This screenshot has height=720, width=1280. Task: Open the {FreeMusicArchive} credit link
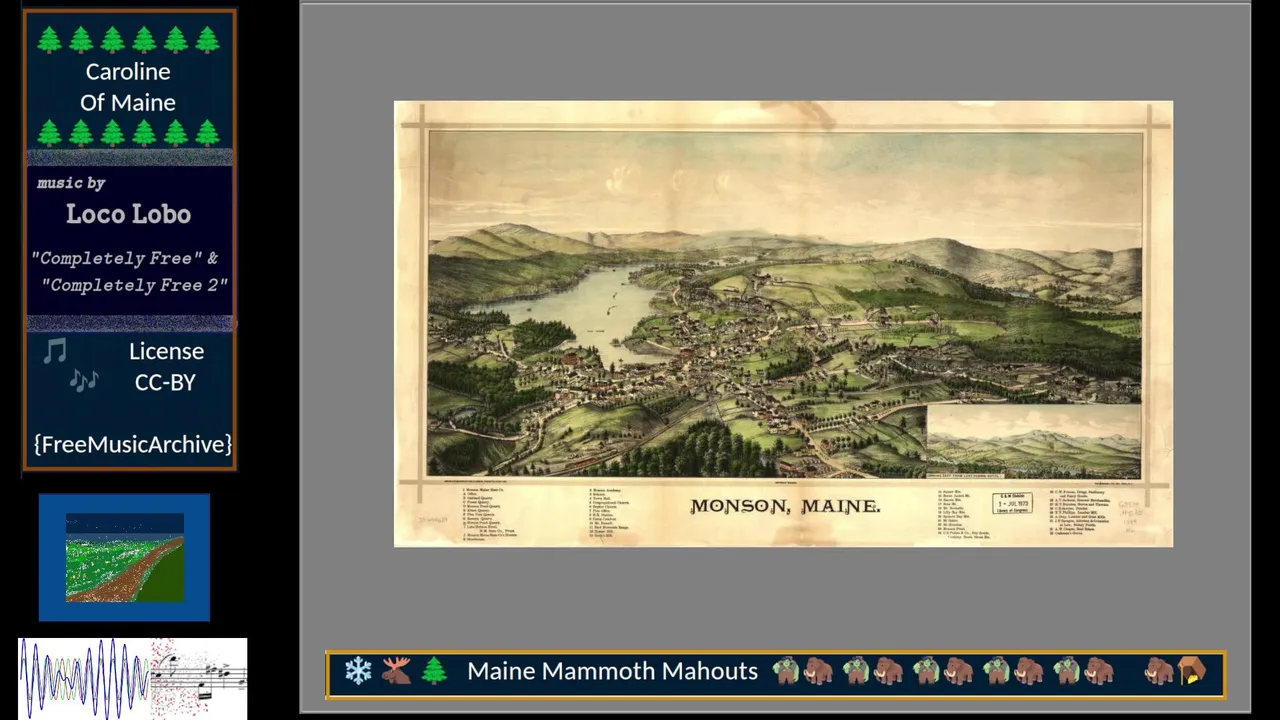point(132,444)
